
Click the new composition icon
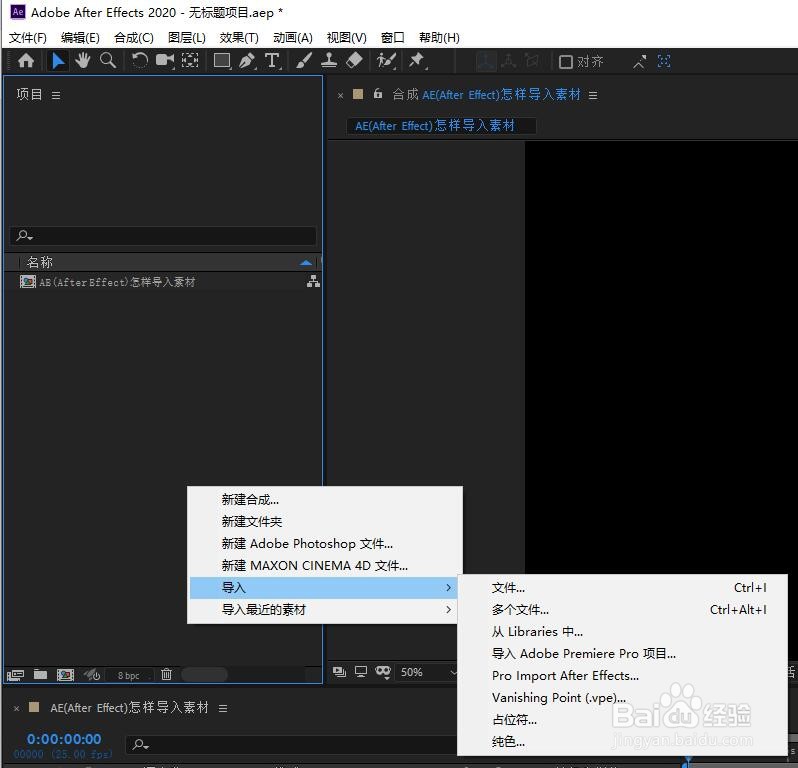pyautogui.click(x=65, y=675)
